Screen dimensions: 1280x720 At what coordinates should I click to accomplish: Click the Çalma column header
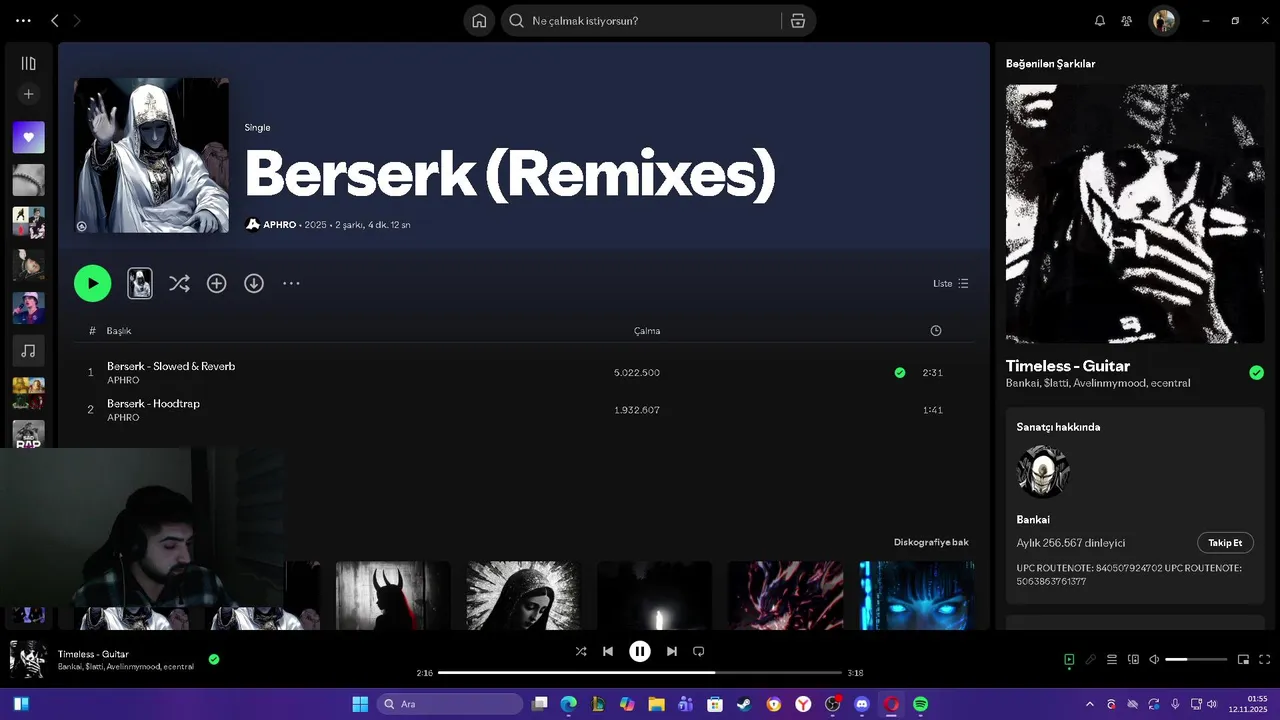pyautogui.click(x=647, y=331)
